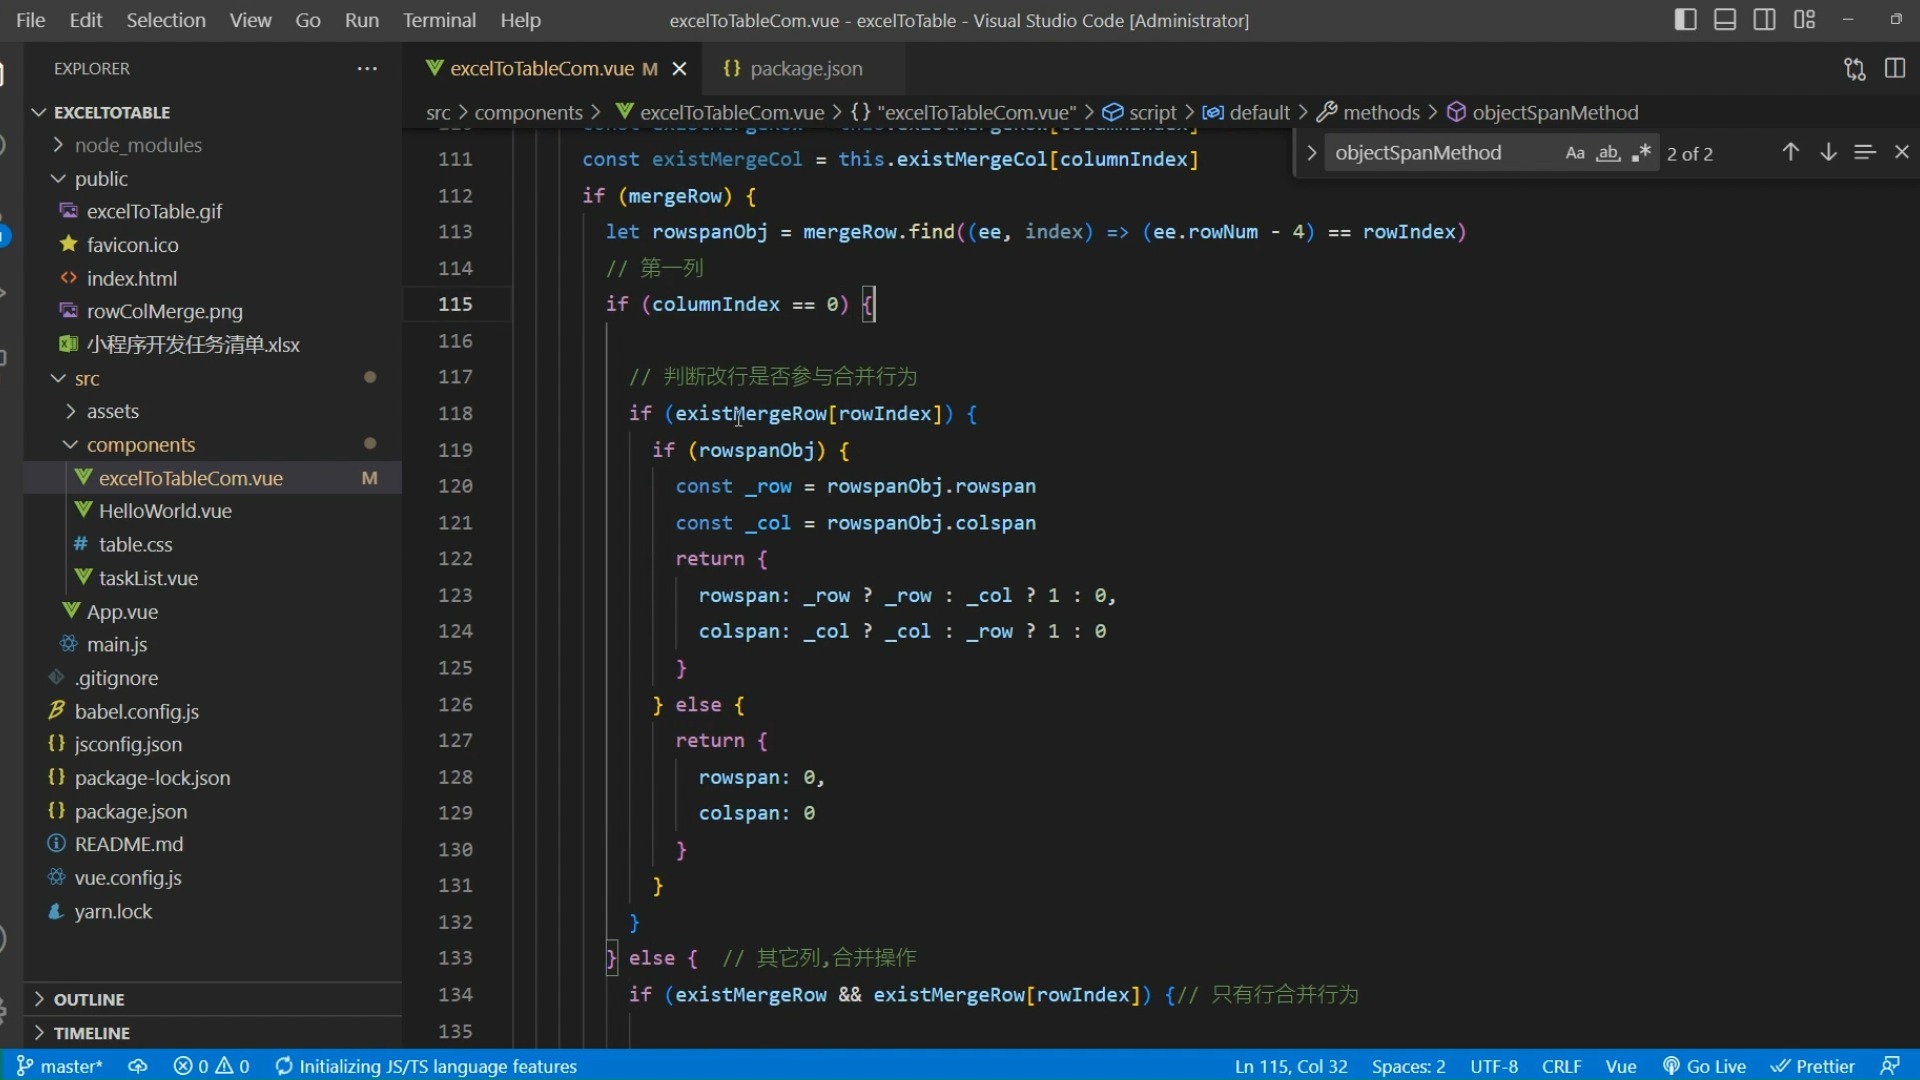Click master branch in status bar

point(62,1066)
